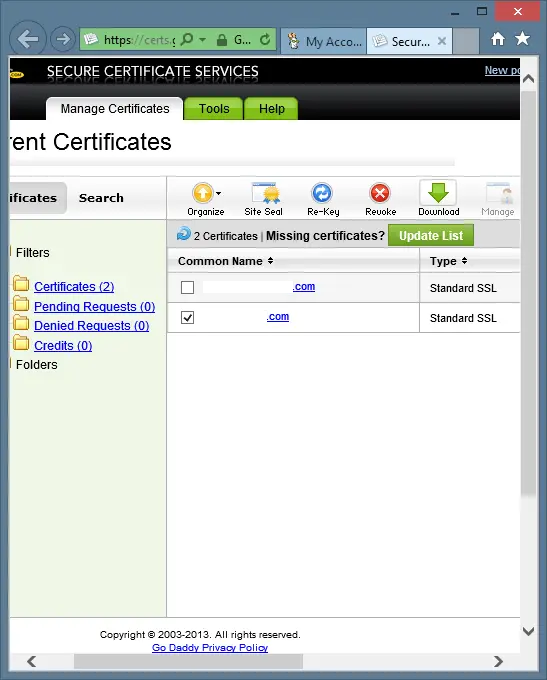Screen dimensions: 547x680
Task: Switch to the My Account browser tab
Action: (x=324, y=41)
